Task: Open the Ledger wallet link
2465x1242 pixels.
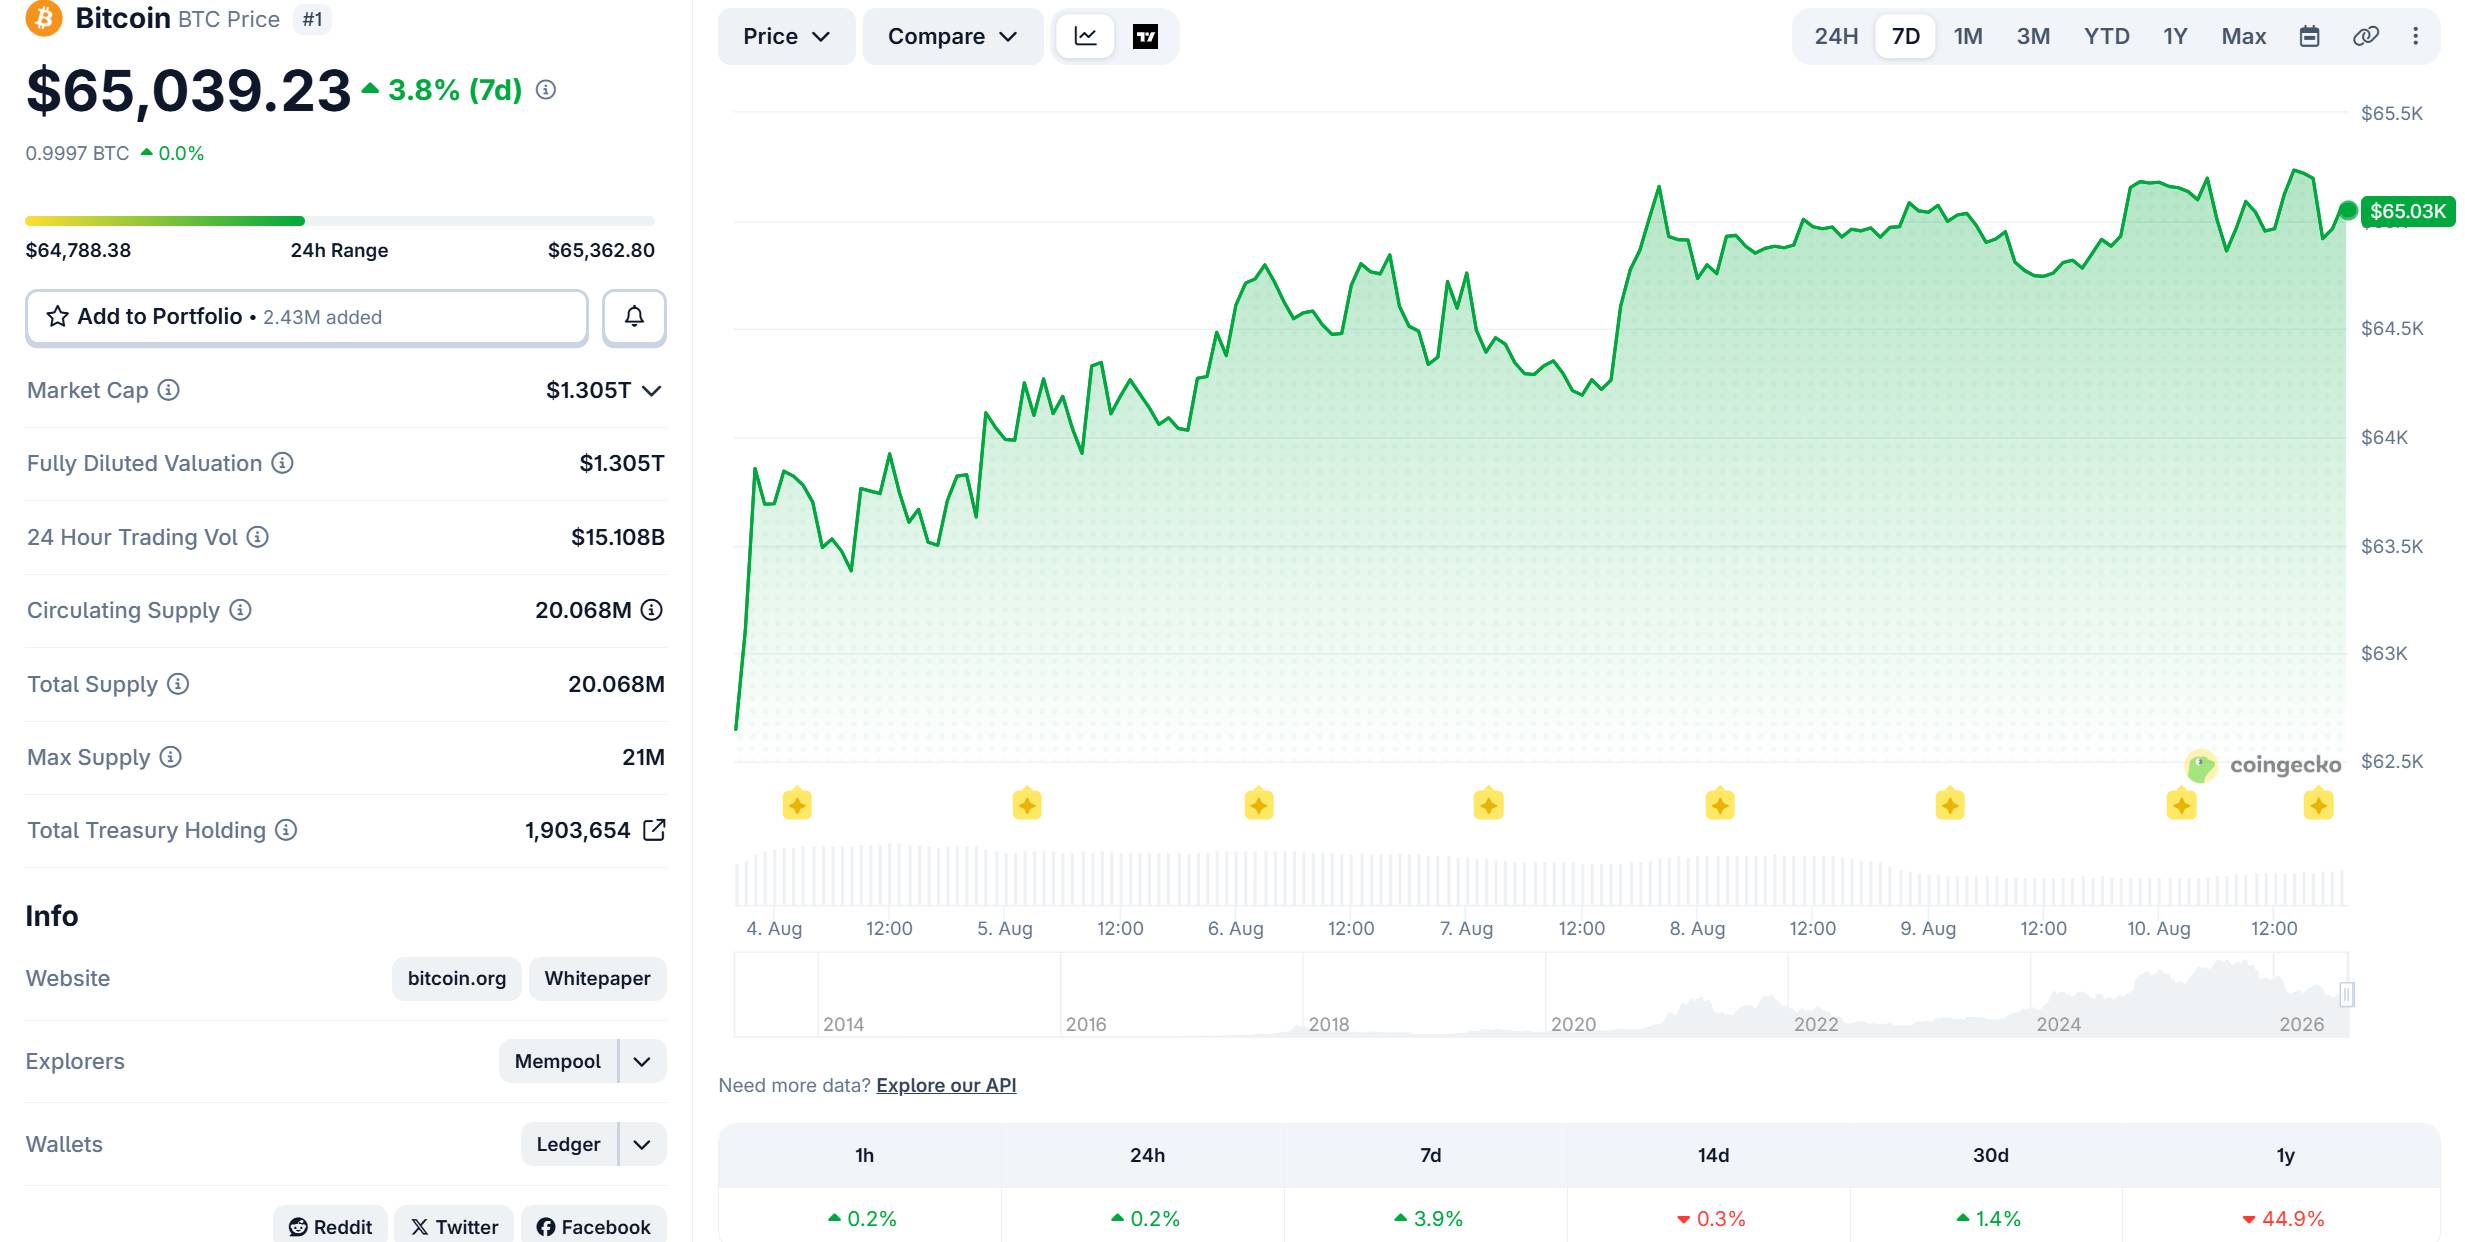Action: point(568,1145)
